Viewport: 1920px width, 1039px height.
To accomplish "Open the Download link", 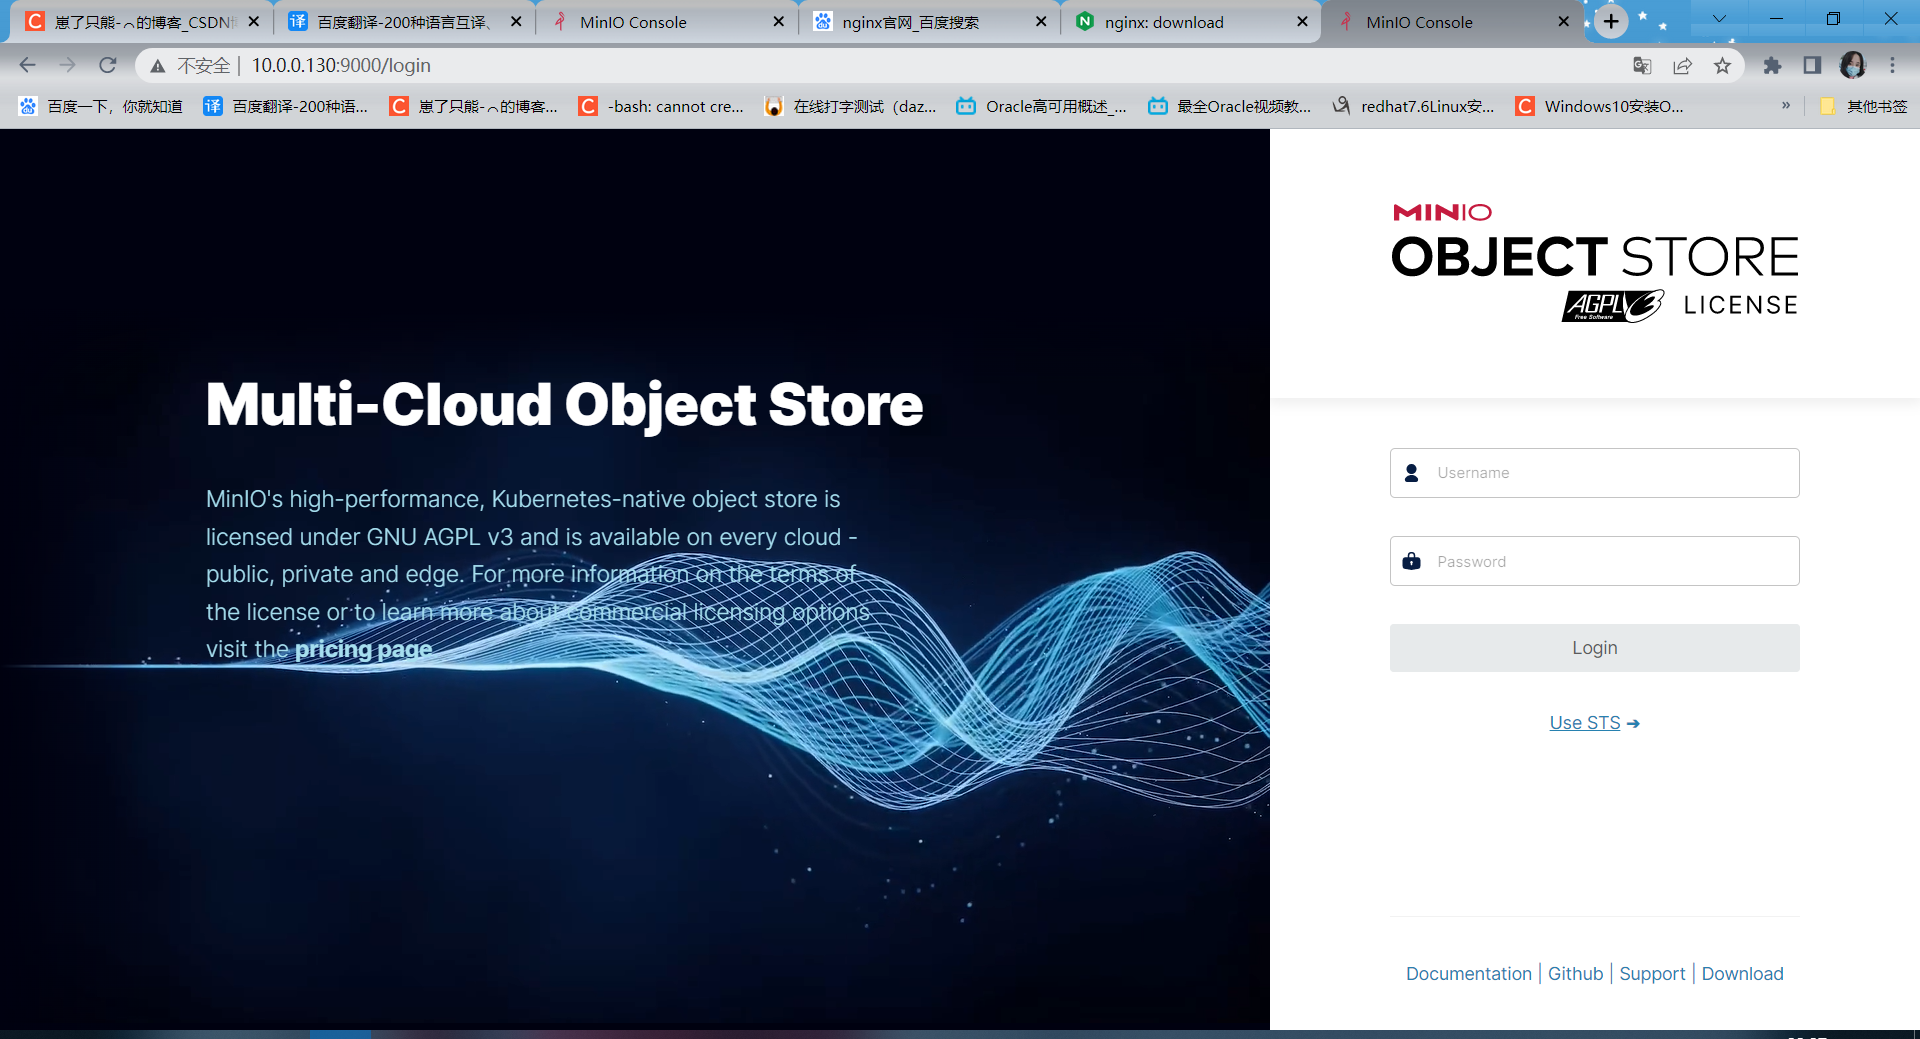I will [x=1742, y=974].
